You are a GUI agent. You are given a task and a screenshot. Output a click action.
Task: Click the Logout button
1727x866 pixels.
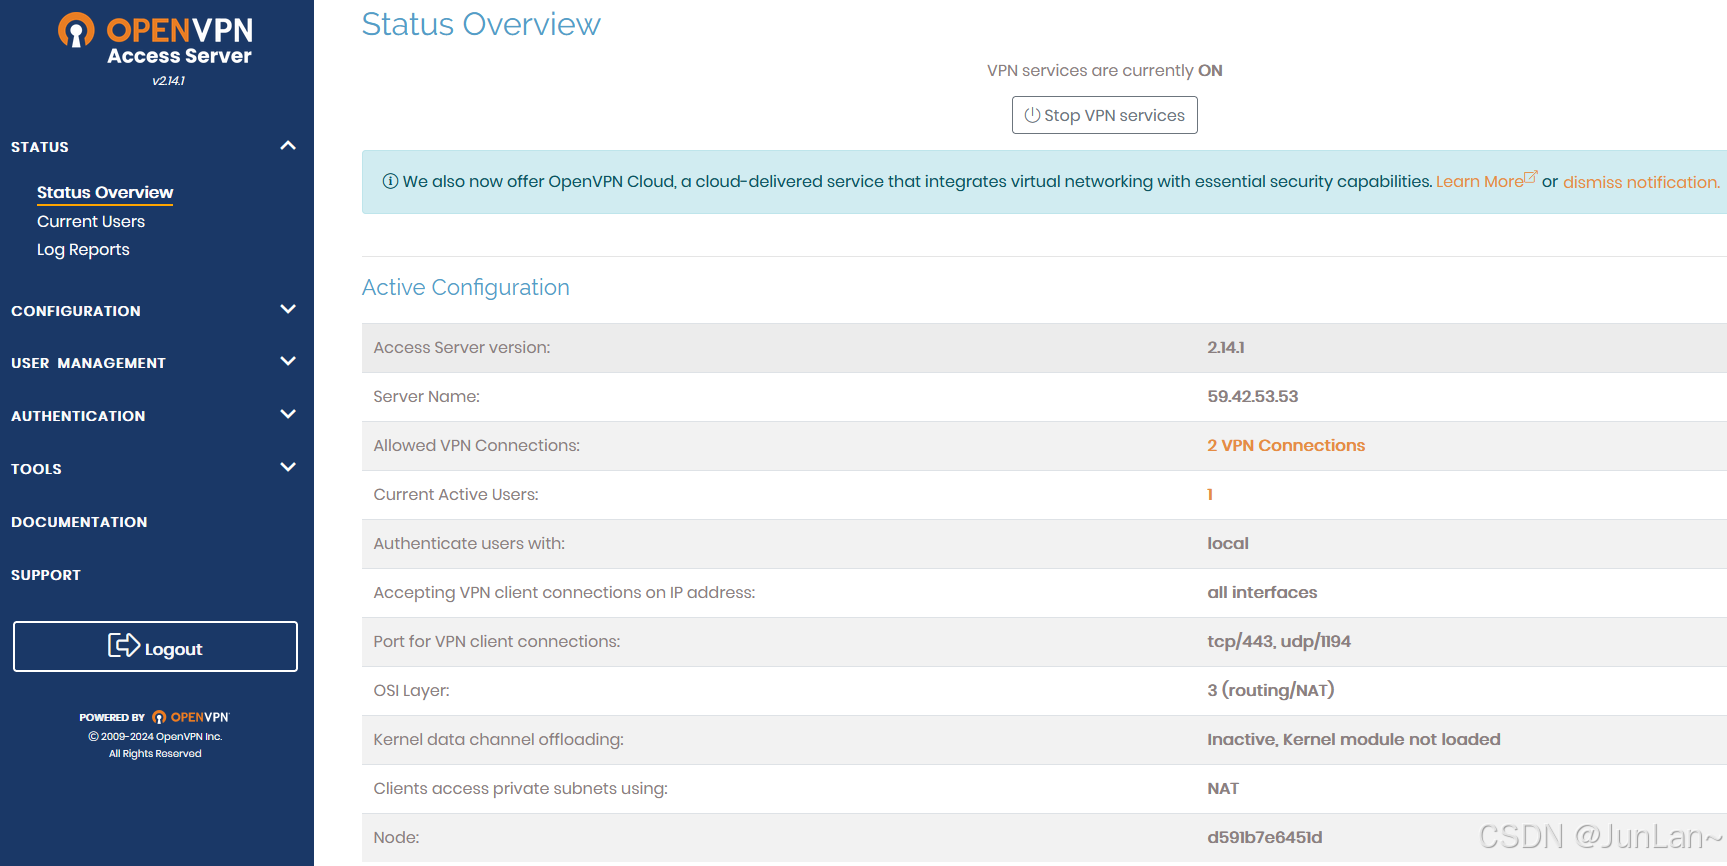(155, 647)
